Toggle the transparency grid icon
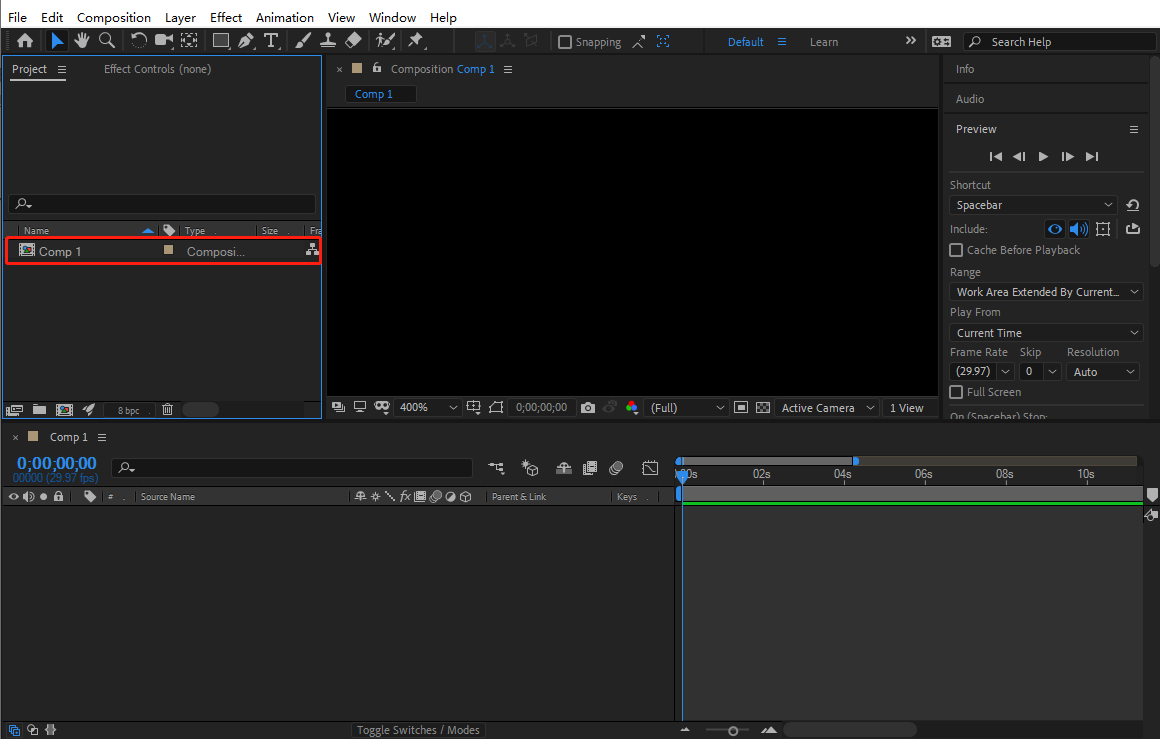 (763, 408)
